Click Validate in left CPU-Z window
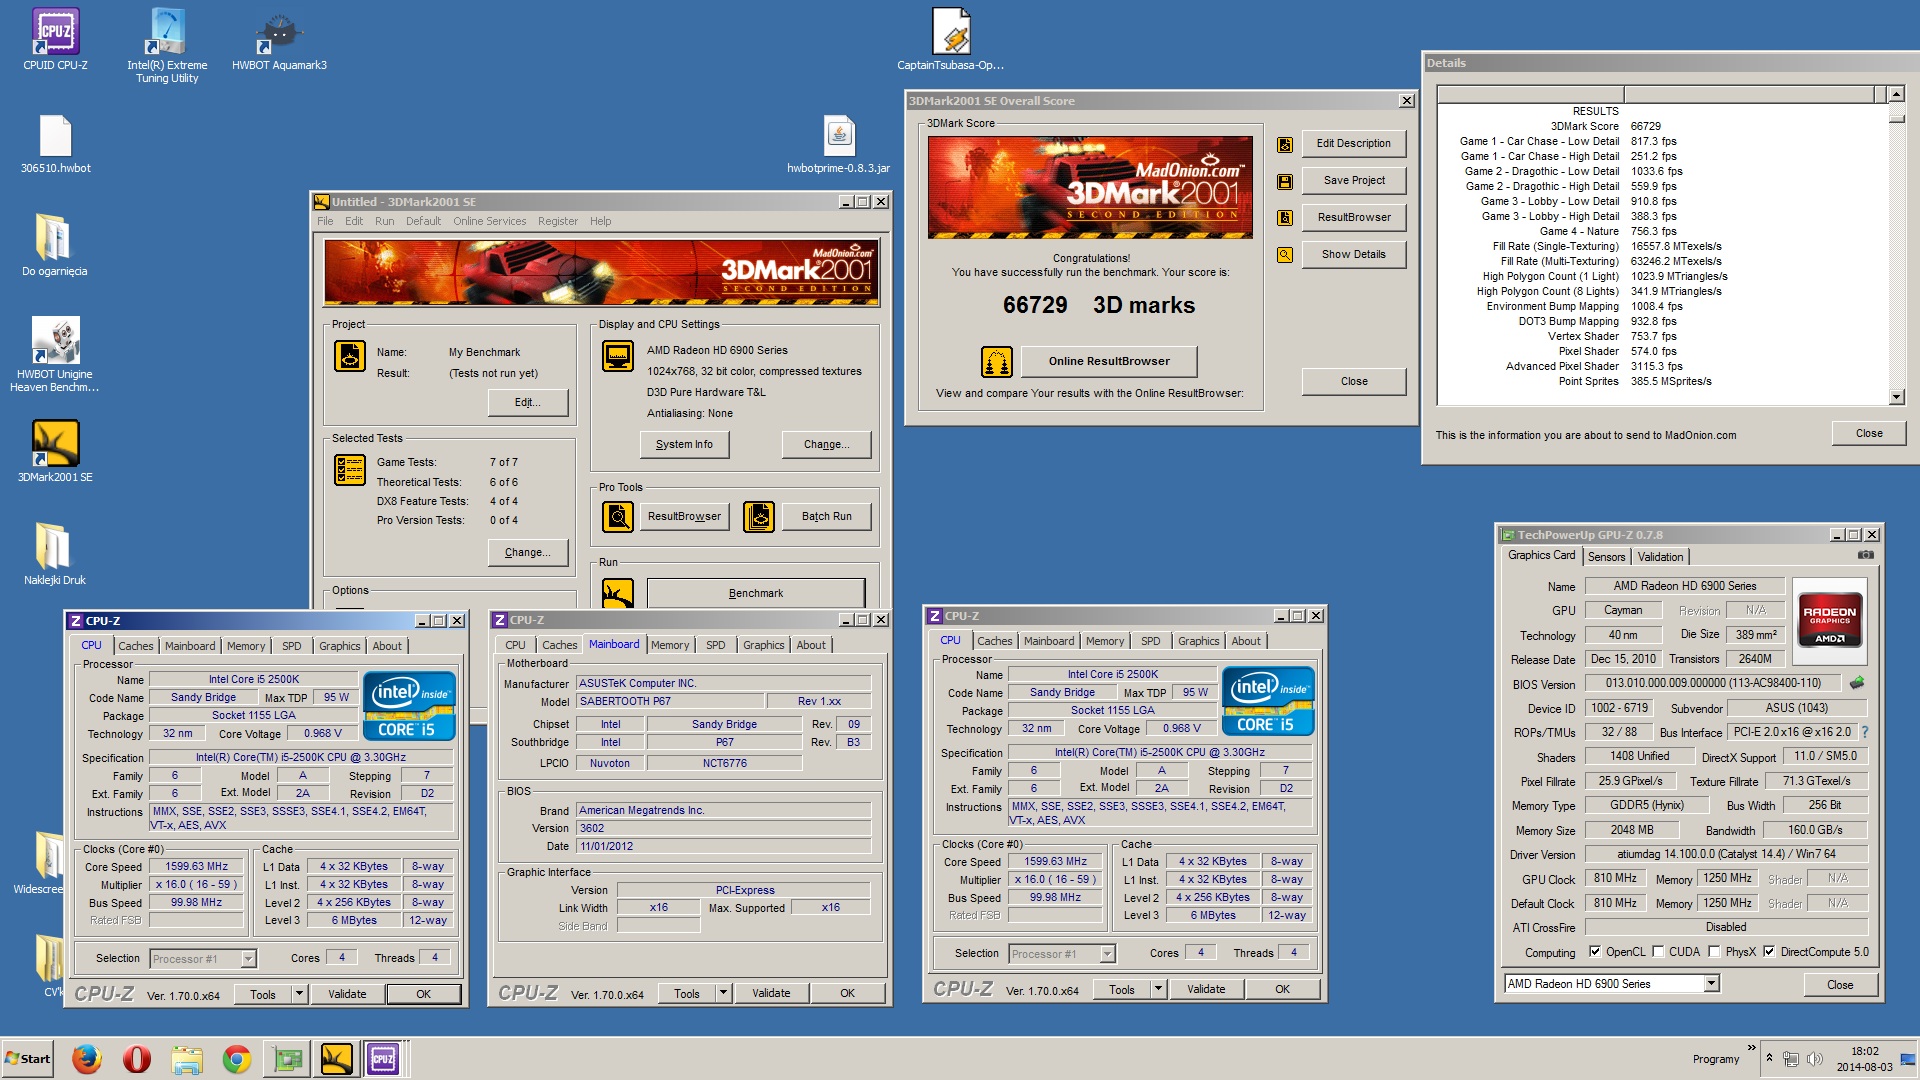 (x=347, y=994)
